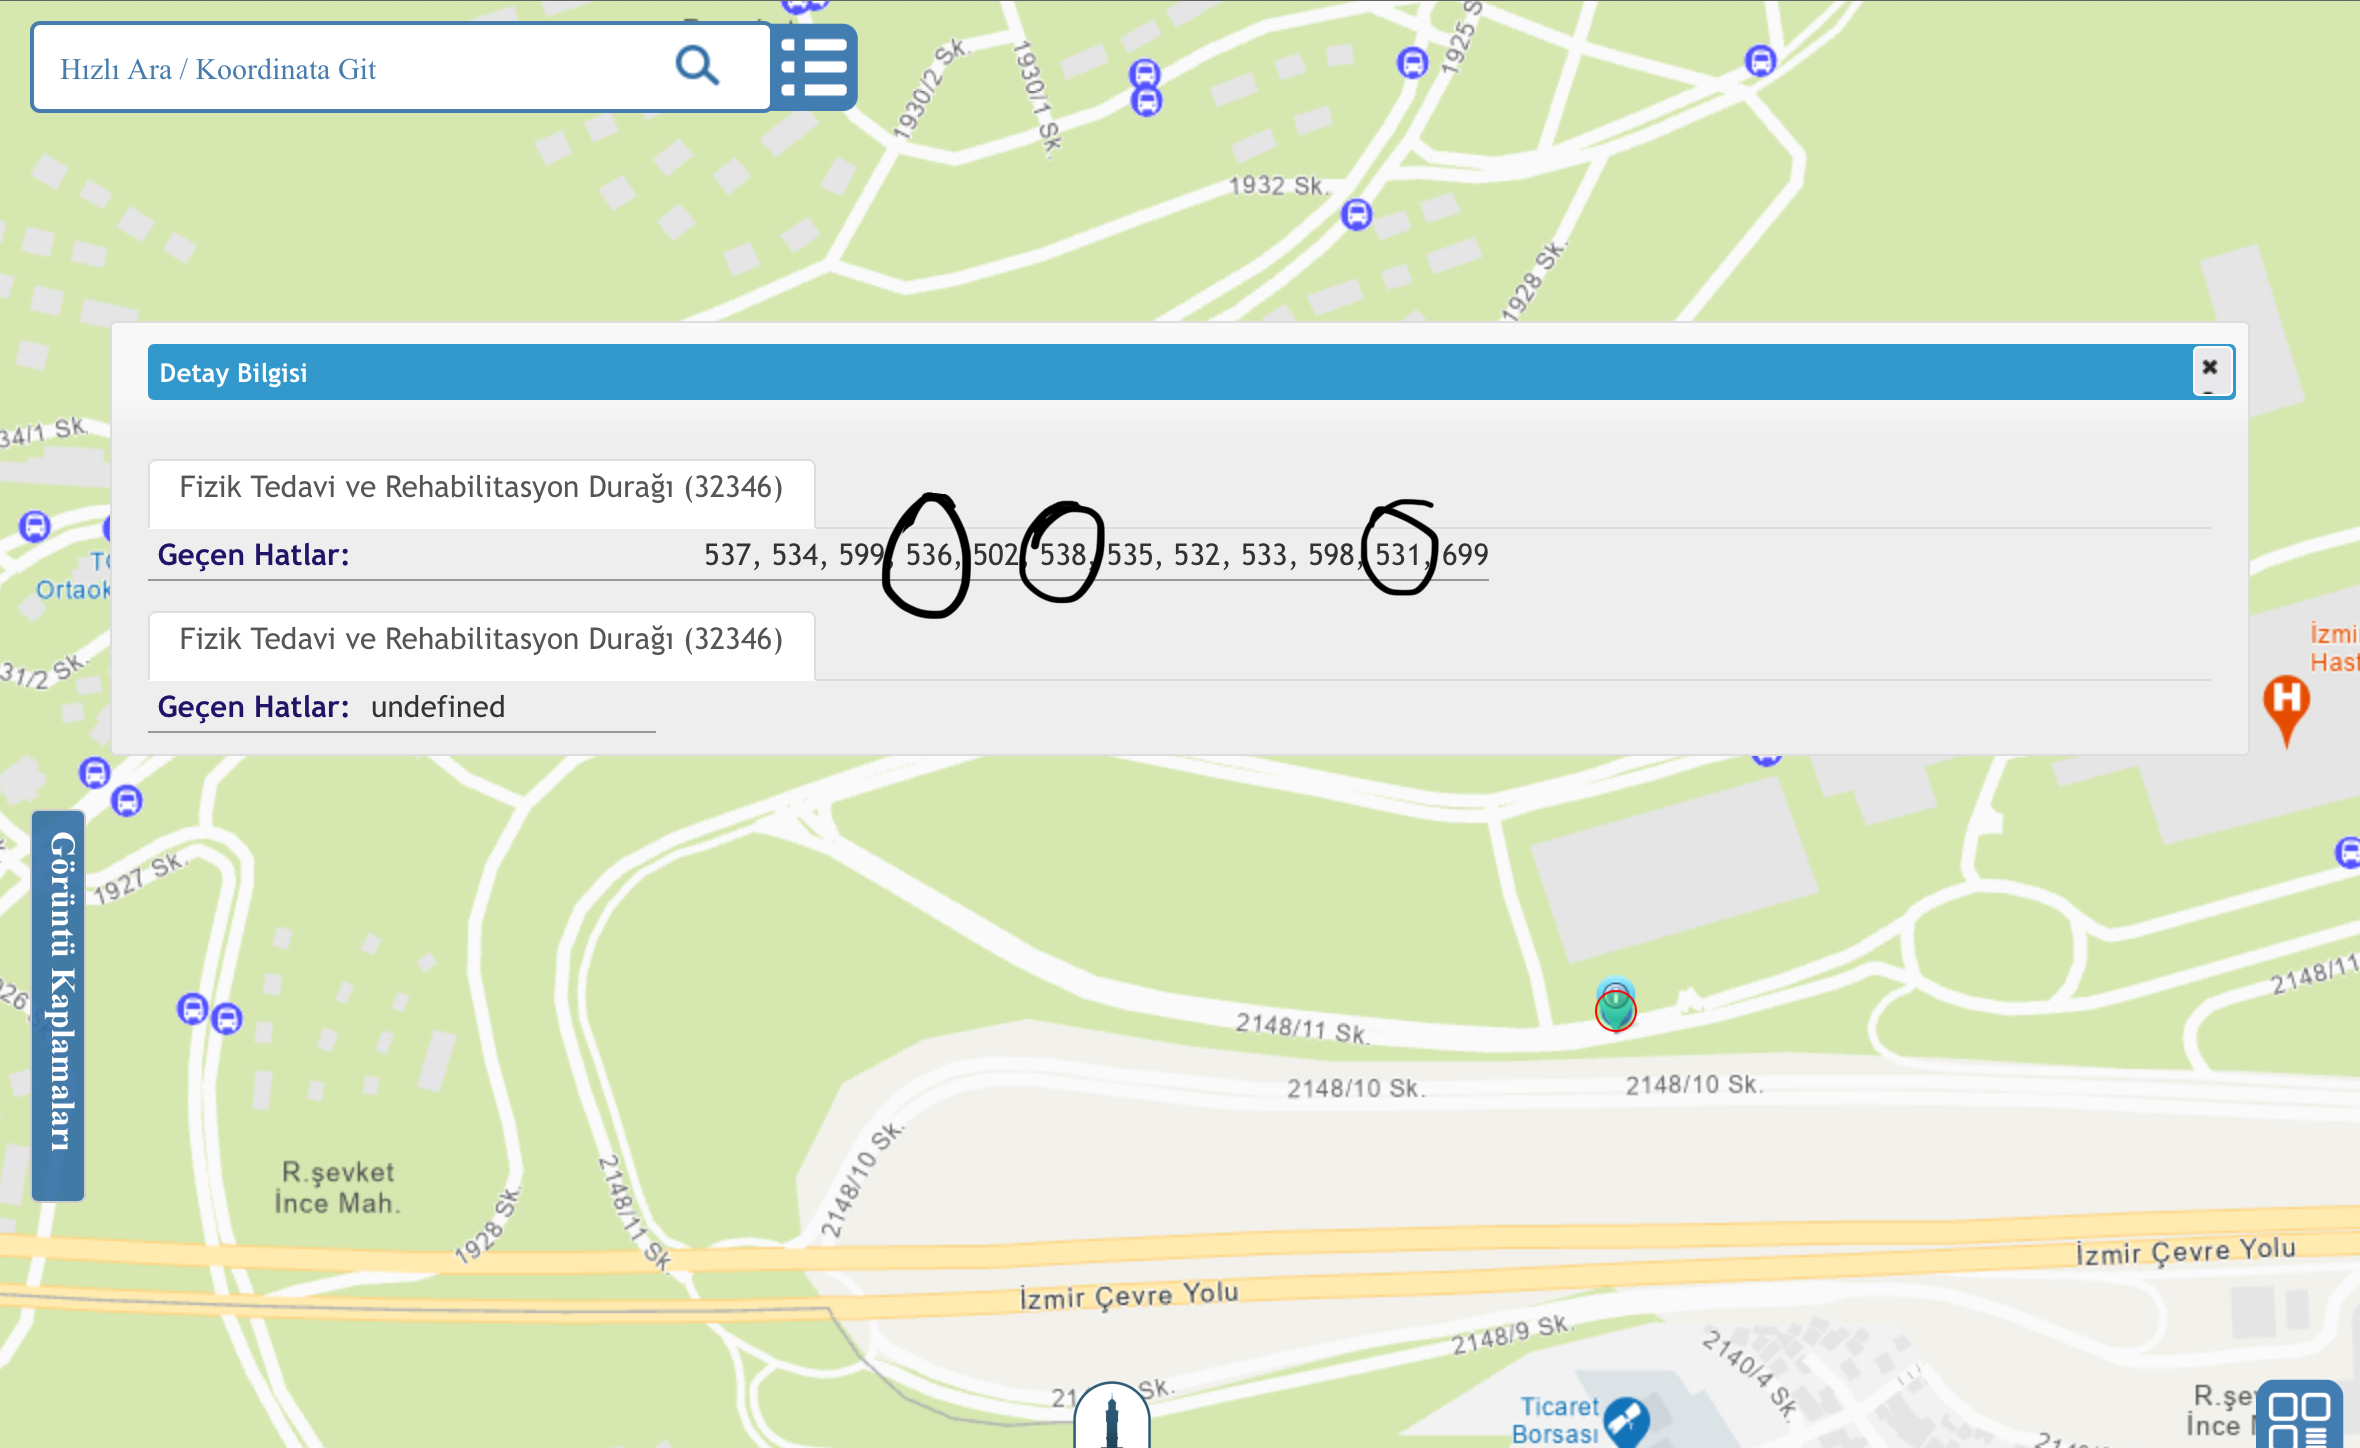Close the Detay Bilgisi dialog
Screen dimensions: 2360x1448
(2210, 368)
